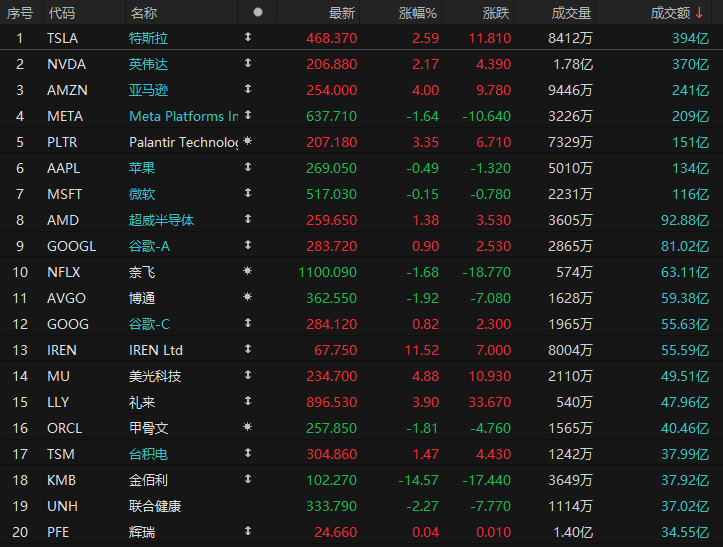
Task: Open the 特斯拉 stock name link
Action: click(148, 38)
